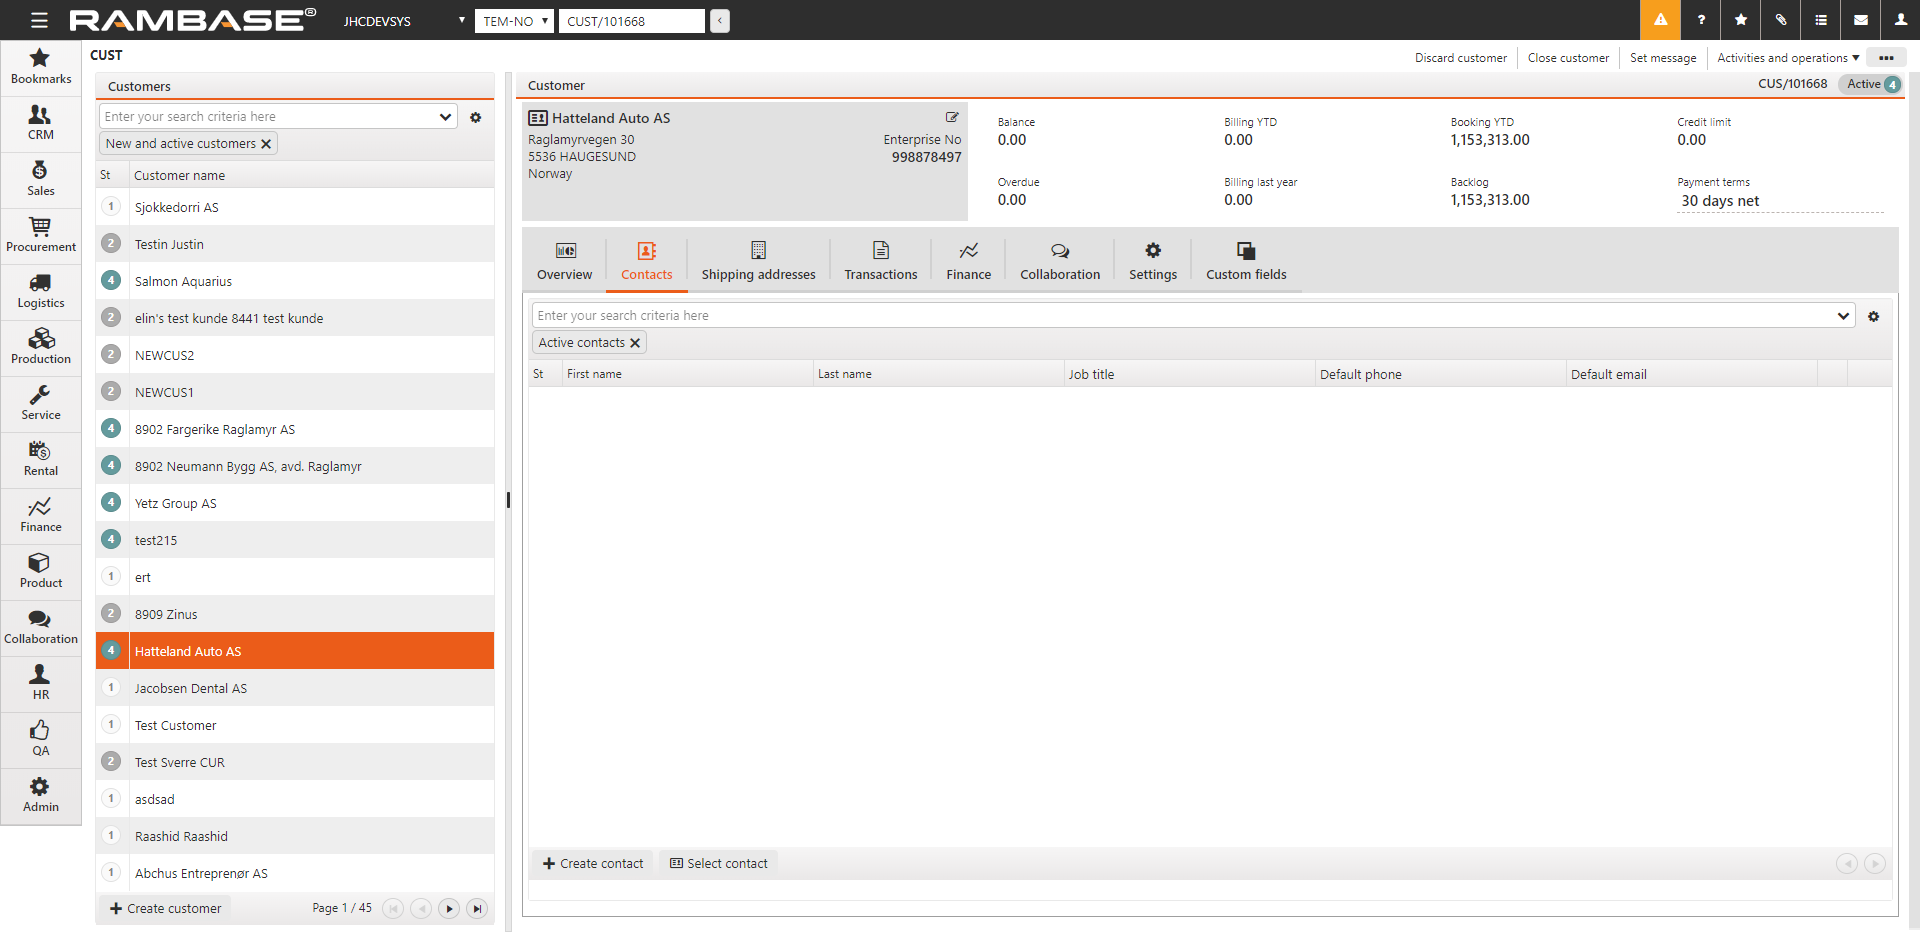Go to next page of customers

(449, 908)
